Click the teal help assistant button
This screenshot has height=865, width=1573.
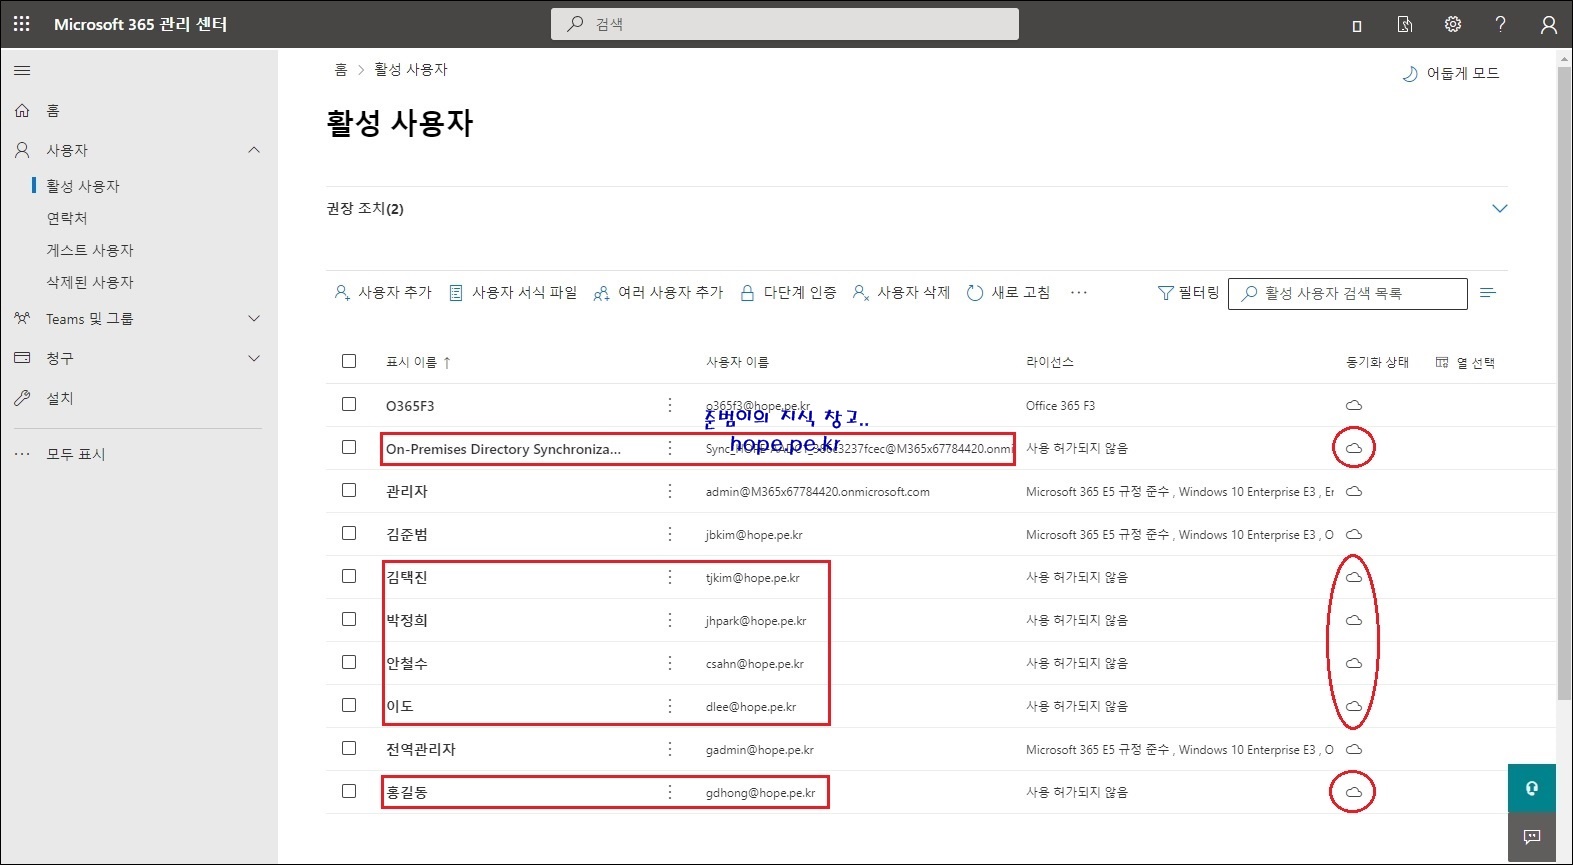(1532, 788)
